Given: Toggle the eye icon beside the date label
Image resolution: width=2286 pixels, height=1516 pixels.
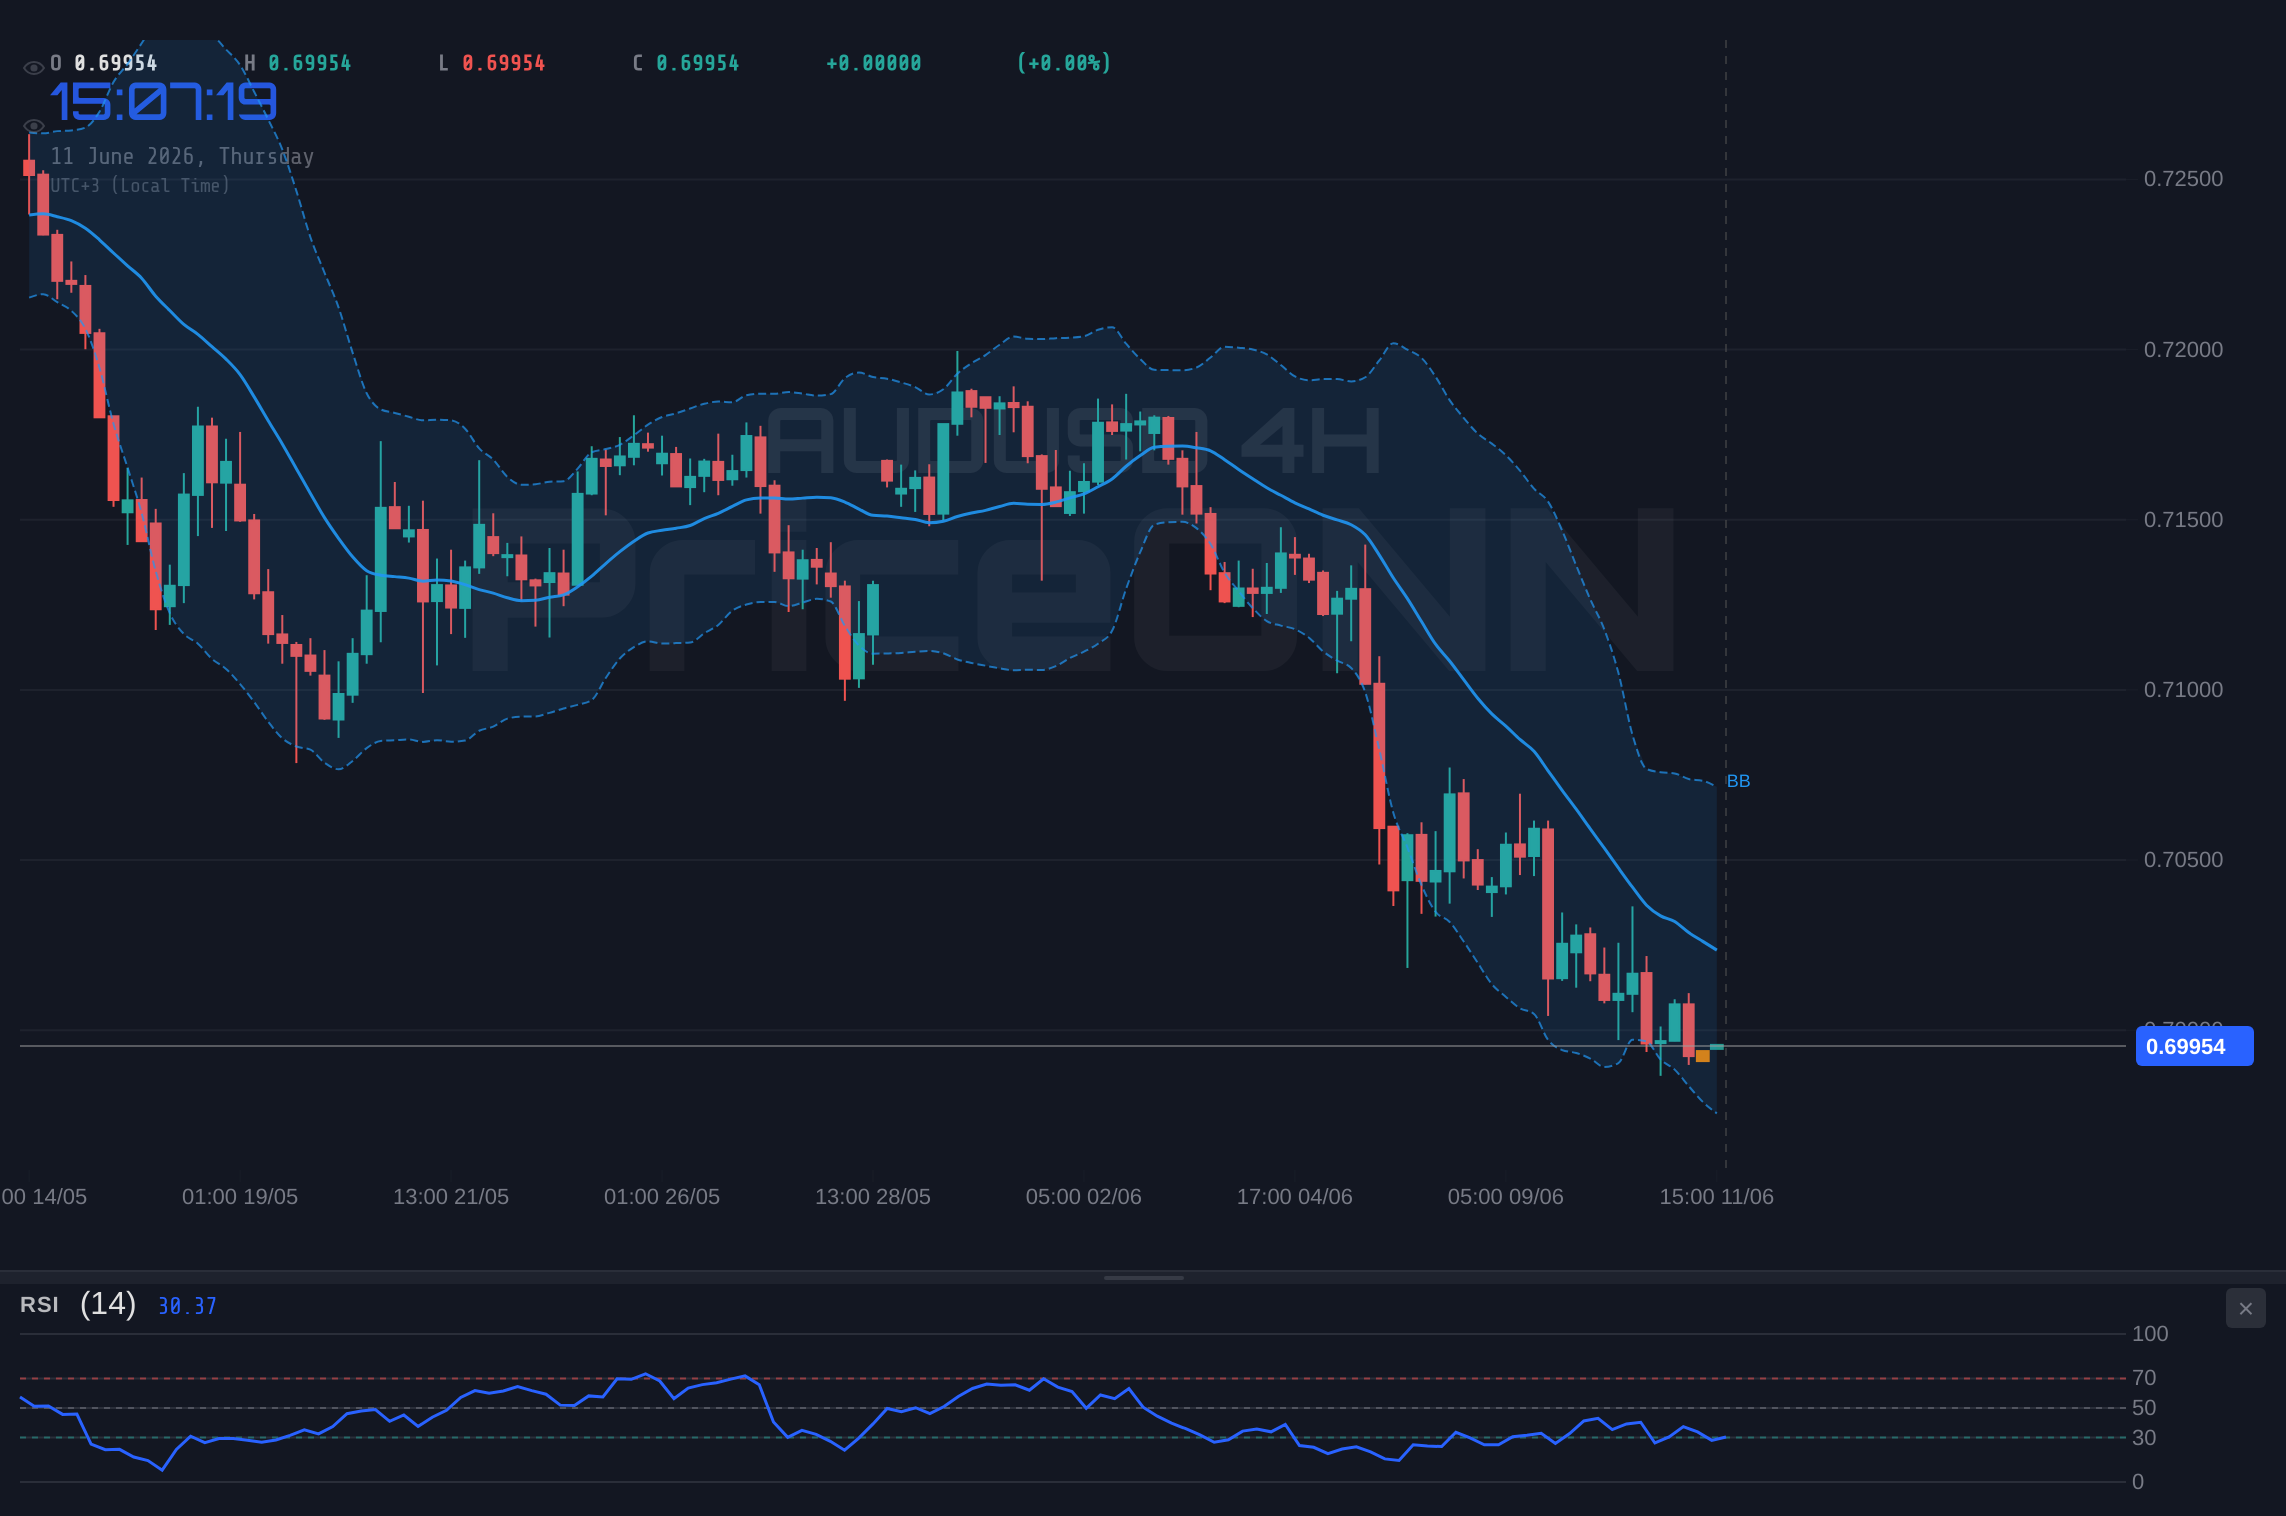Looking at the screenshot, I should pyautogui.click(x=33, y=126).
